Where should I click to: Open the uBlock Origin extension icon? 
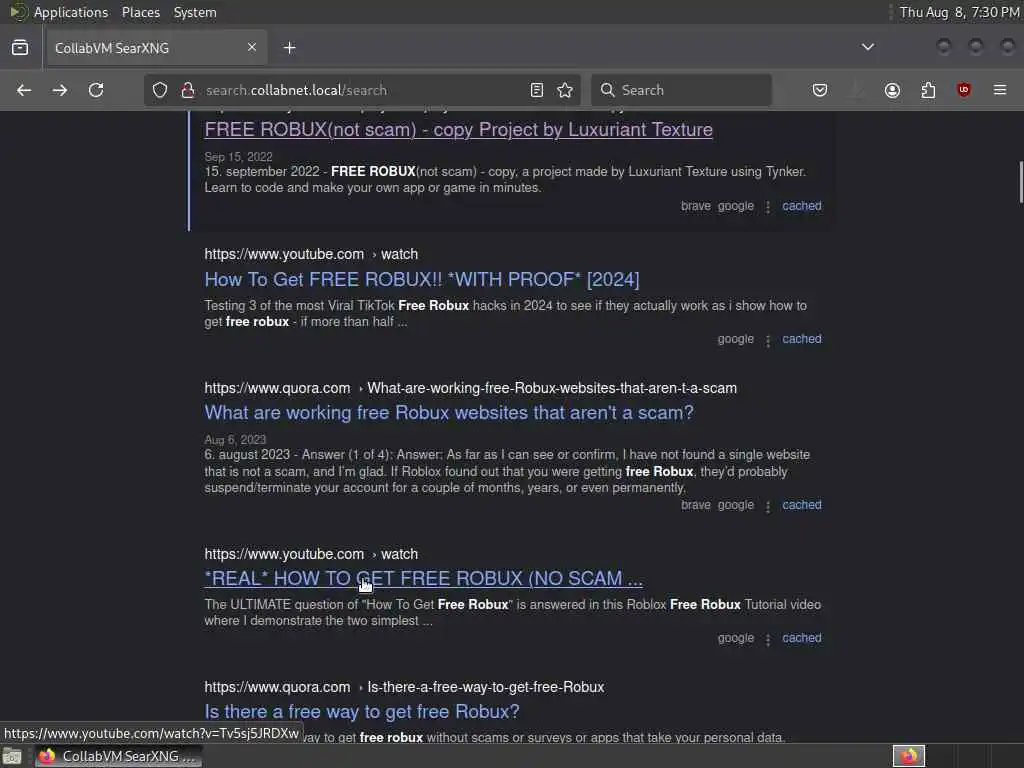click(964, 90)
